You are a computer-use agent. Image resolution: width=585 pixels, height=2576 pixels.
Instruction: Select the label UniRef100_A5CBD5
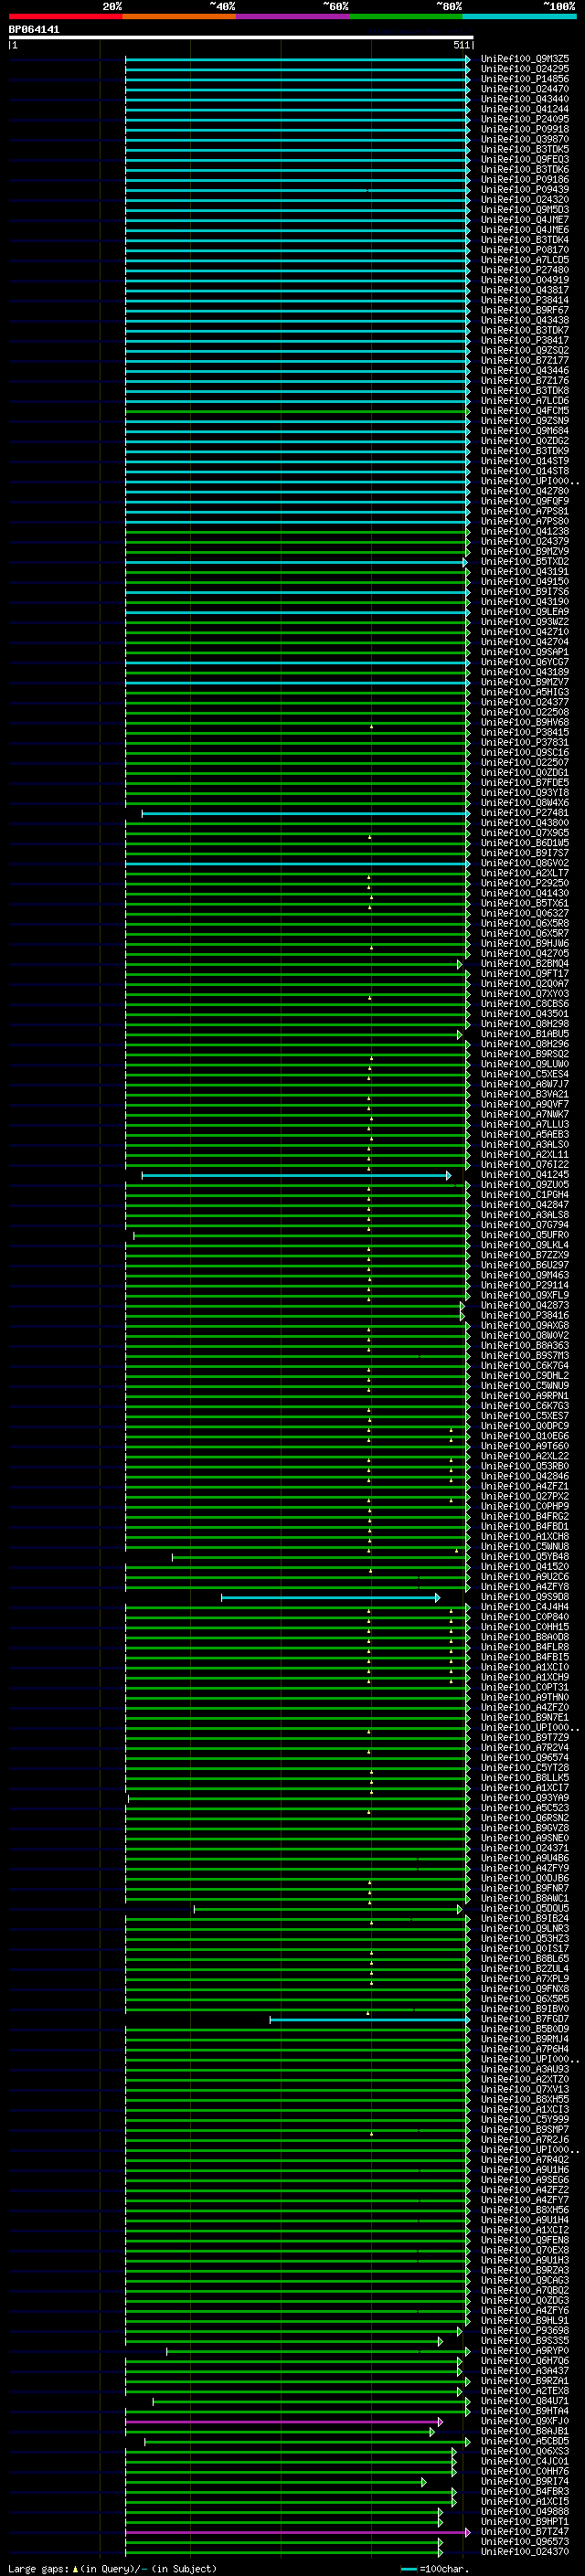[525, 2441]
